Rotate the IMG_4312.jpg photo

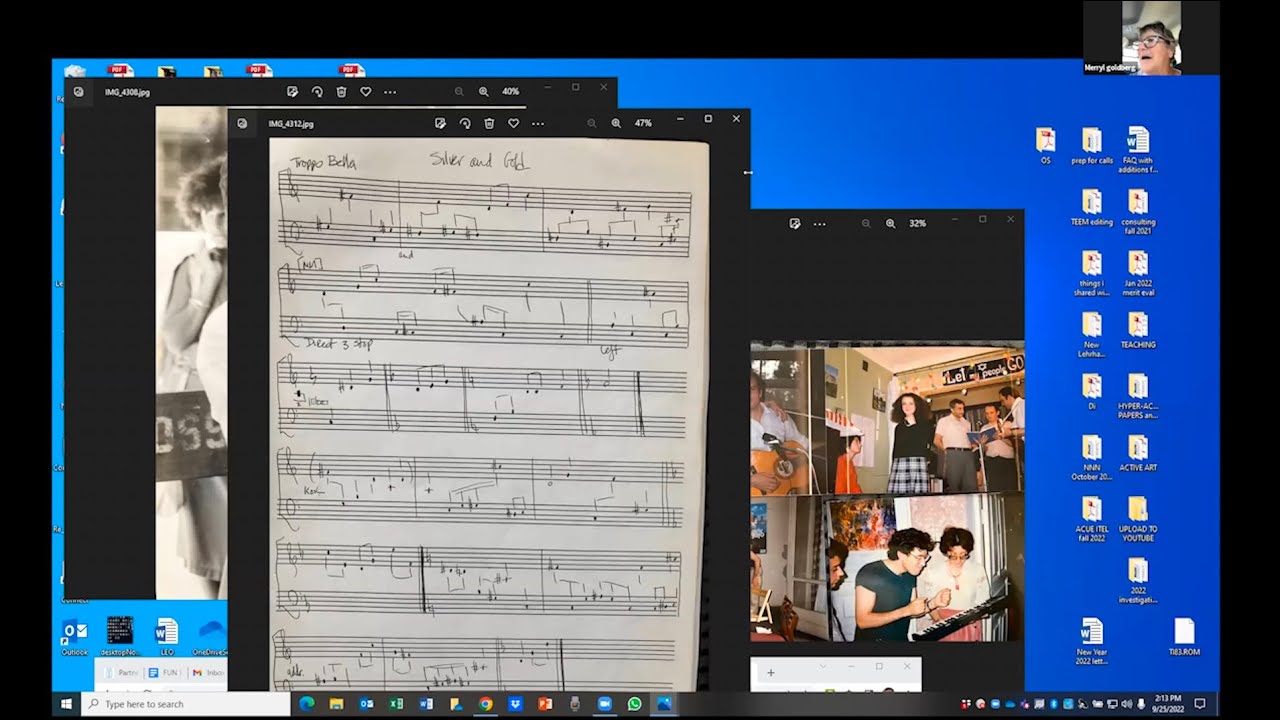point(465,123)
